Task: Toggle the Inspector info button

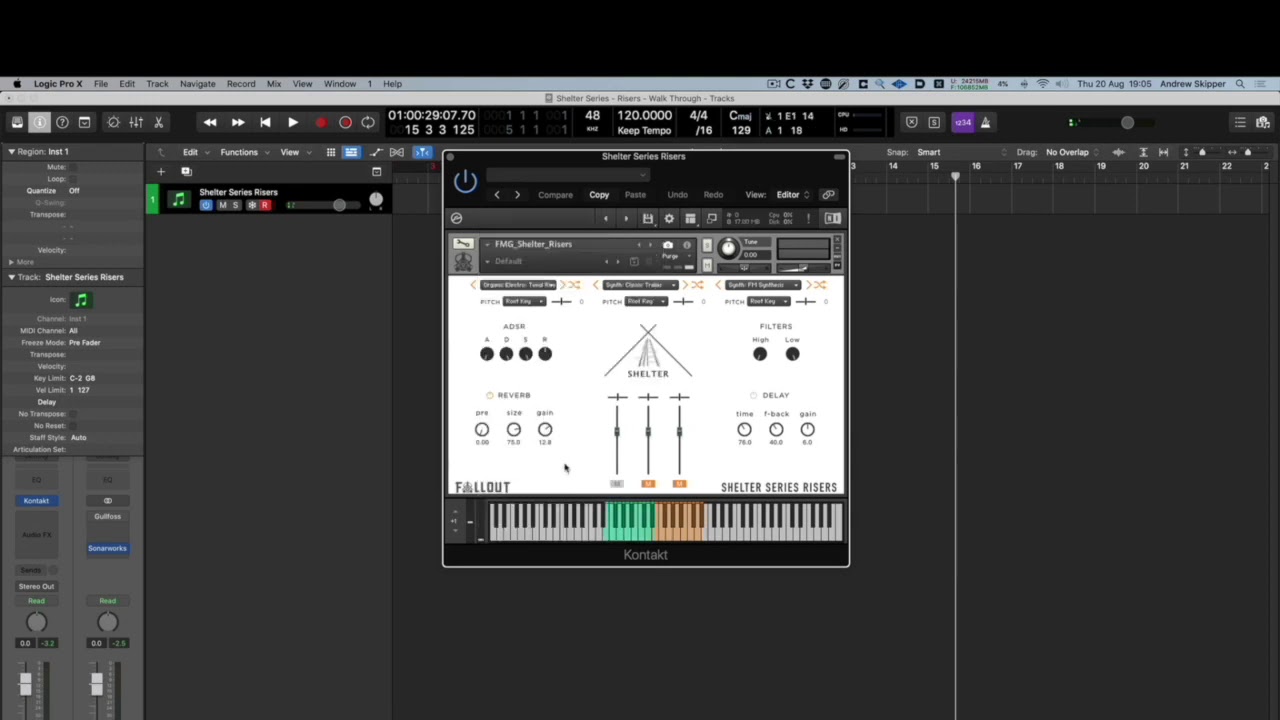Action: tap(40, 122)
